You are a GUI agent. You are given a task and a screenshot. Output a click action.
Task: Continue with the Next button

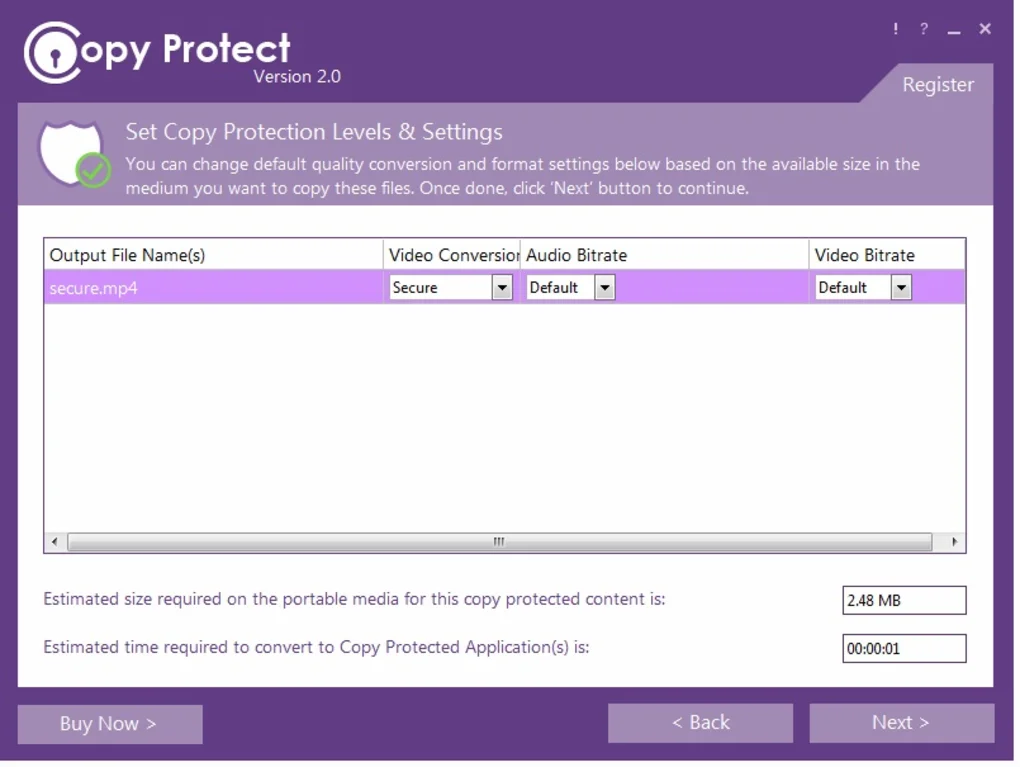pyautogui.click(x=902, y=723)
